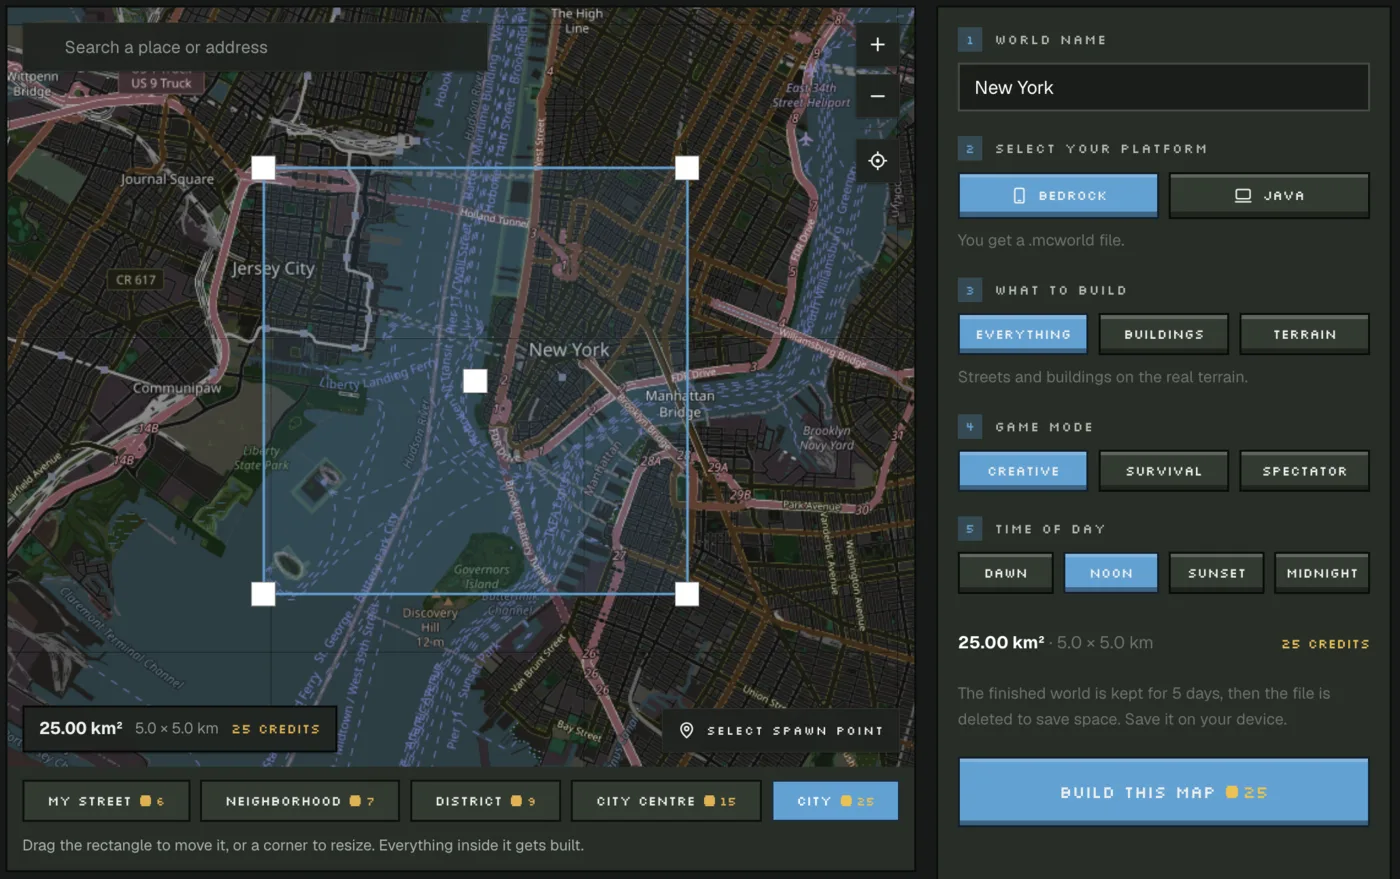Set time of day to Dawn
The height and width of the screenshot is (879, 1400).
(x=1006, y=573)
